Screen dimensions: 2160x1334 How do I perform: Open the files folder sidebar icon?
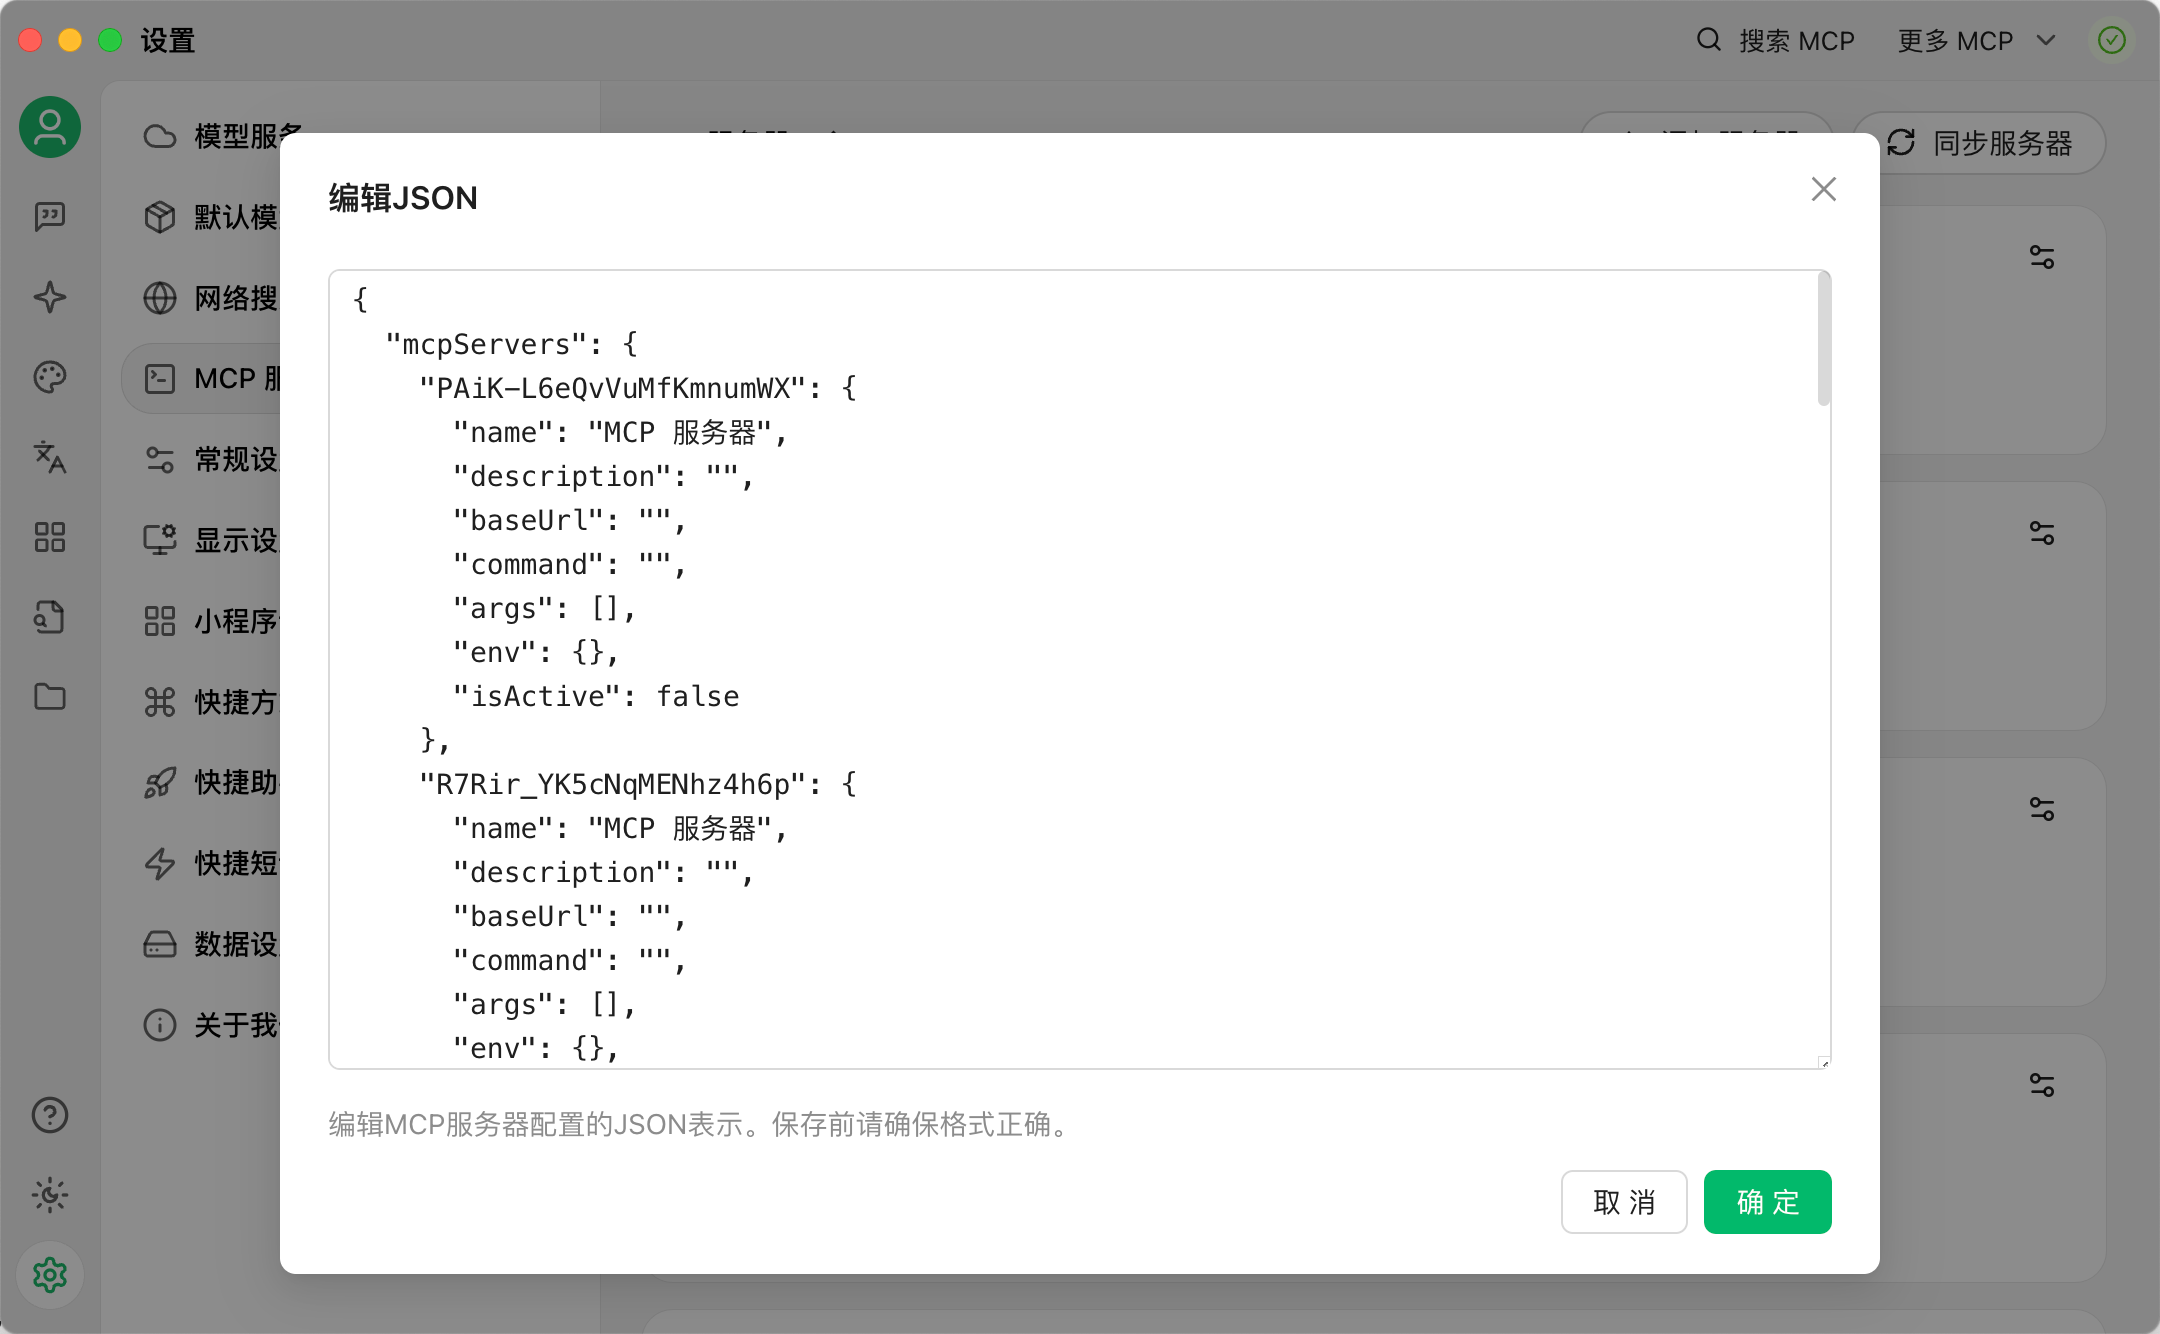(50, 697)
